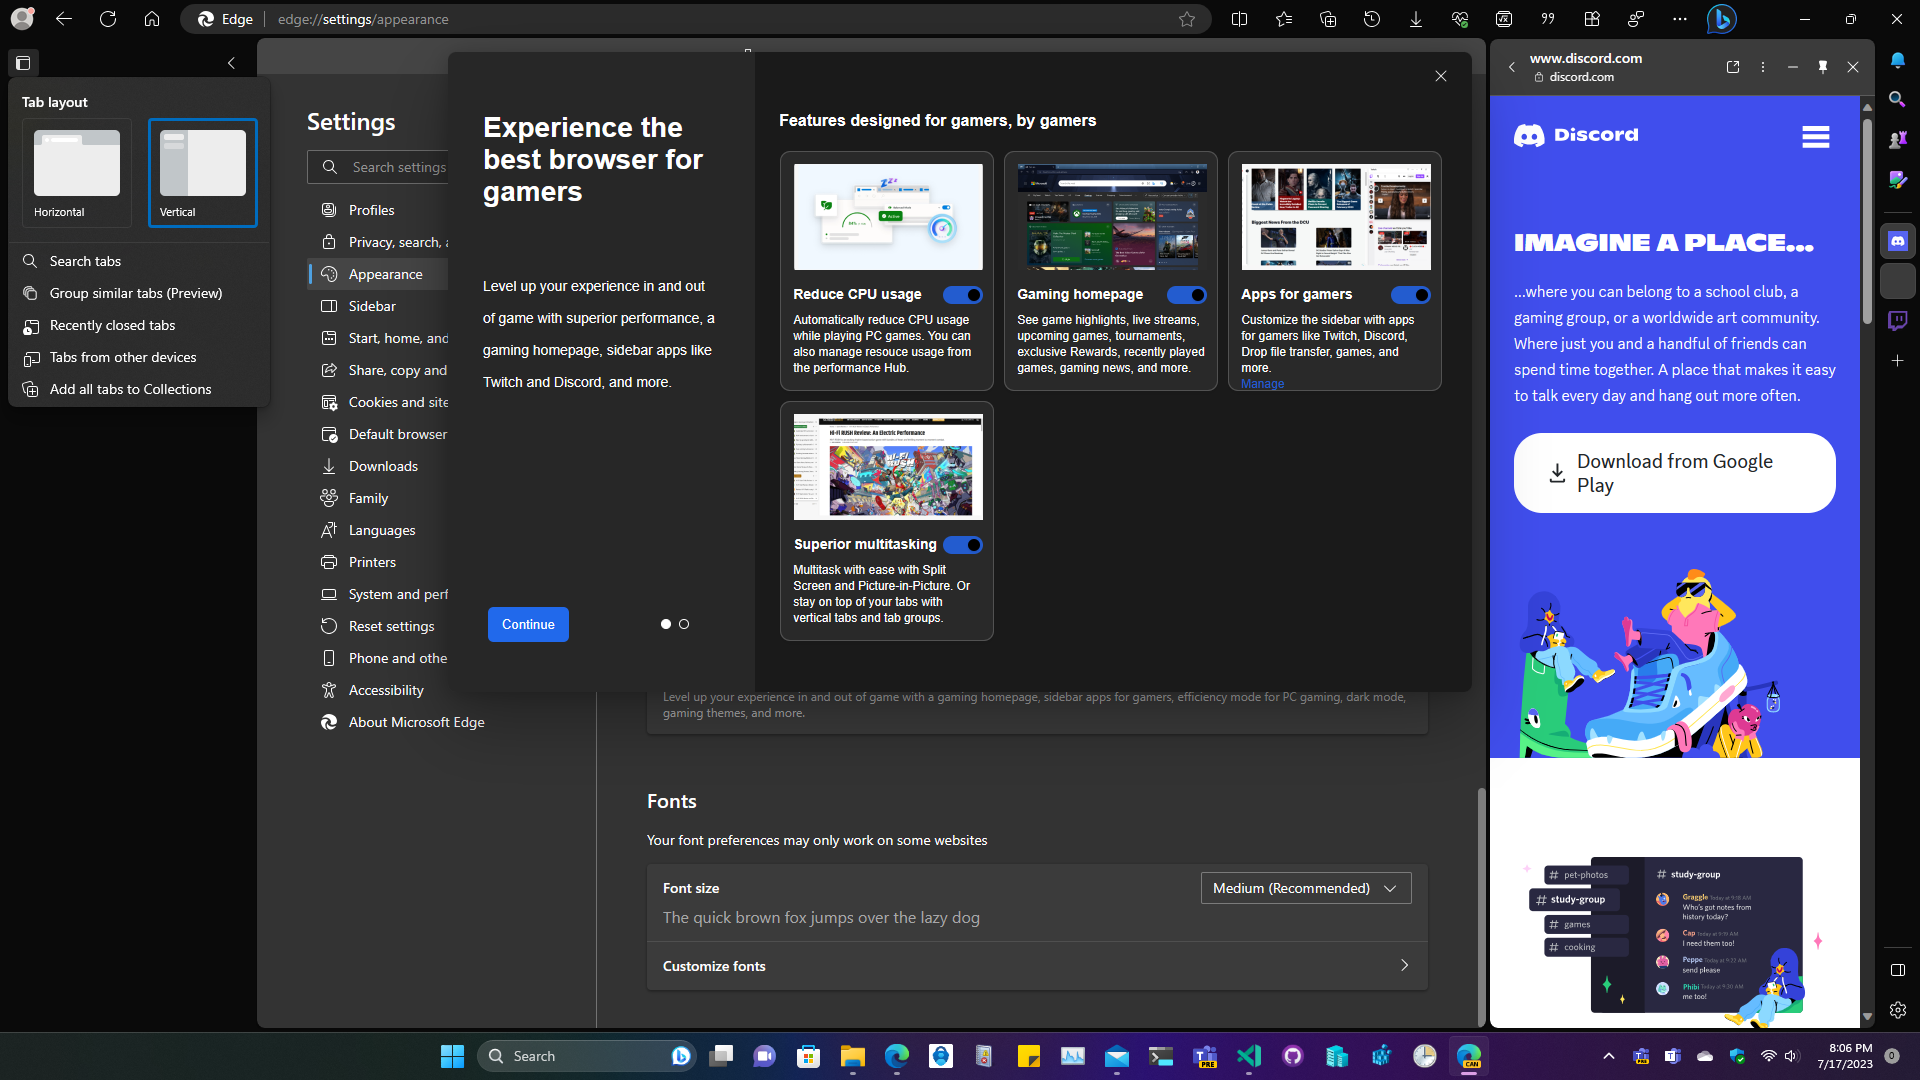This screenshot has width=1920, height=1080.
Task: Open the Favorites toolbar icon
Action: [x=1284, y=19]
